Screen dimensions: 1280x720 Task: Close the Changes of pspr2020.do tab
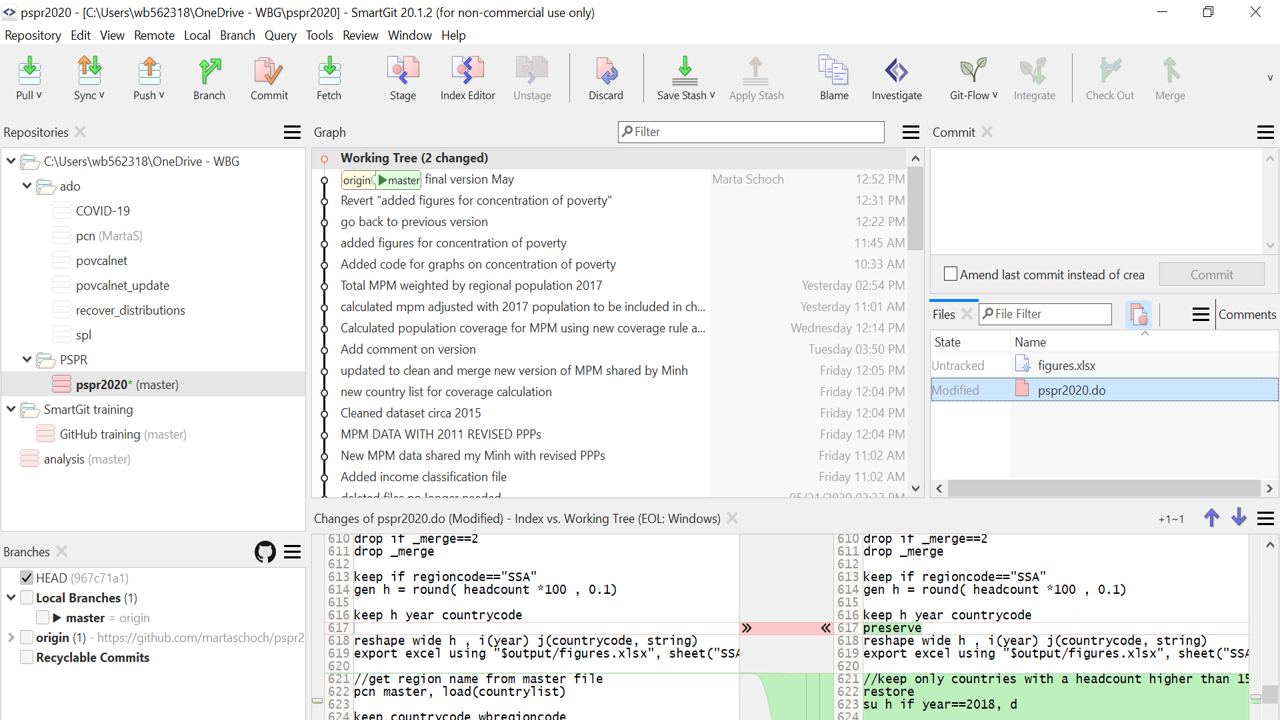[732, 518]
